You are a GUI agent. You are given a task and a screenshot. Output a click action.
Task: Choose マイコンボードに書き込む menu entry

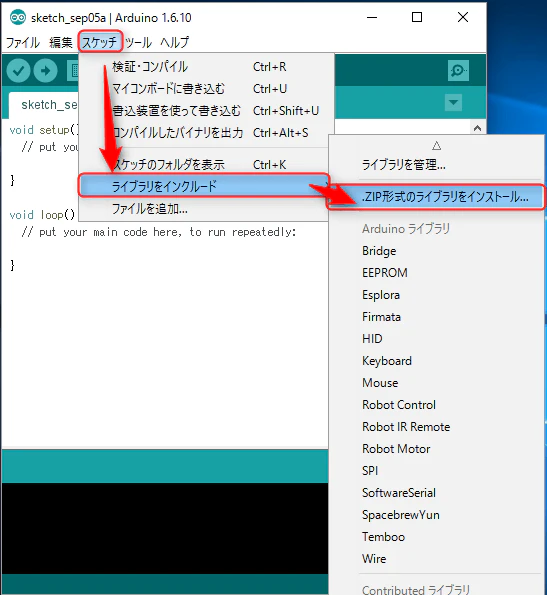click(206, 89)
